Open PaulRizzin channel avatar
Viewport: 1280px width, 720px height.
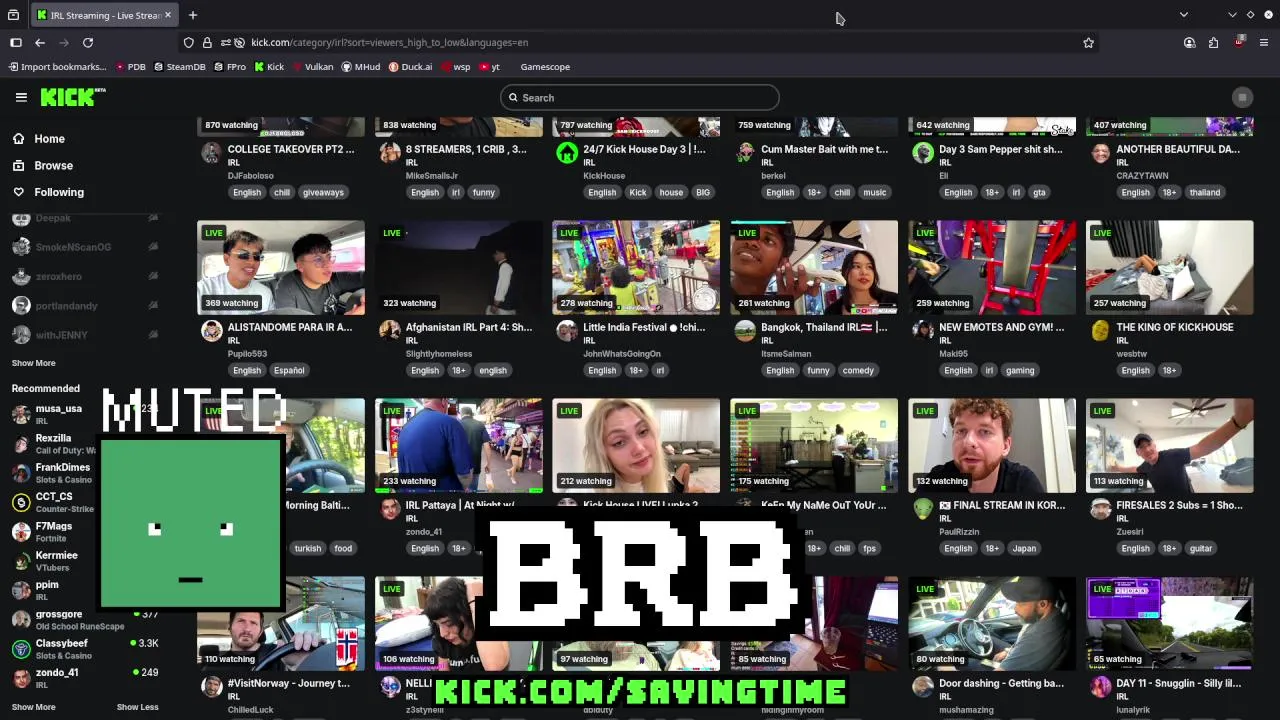pos(923,509)
